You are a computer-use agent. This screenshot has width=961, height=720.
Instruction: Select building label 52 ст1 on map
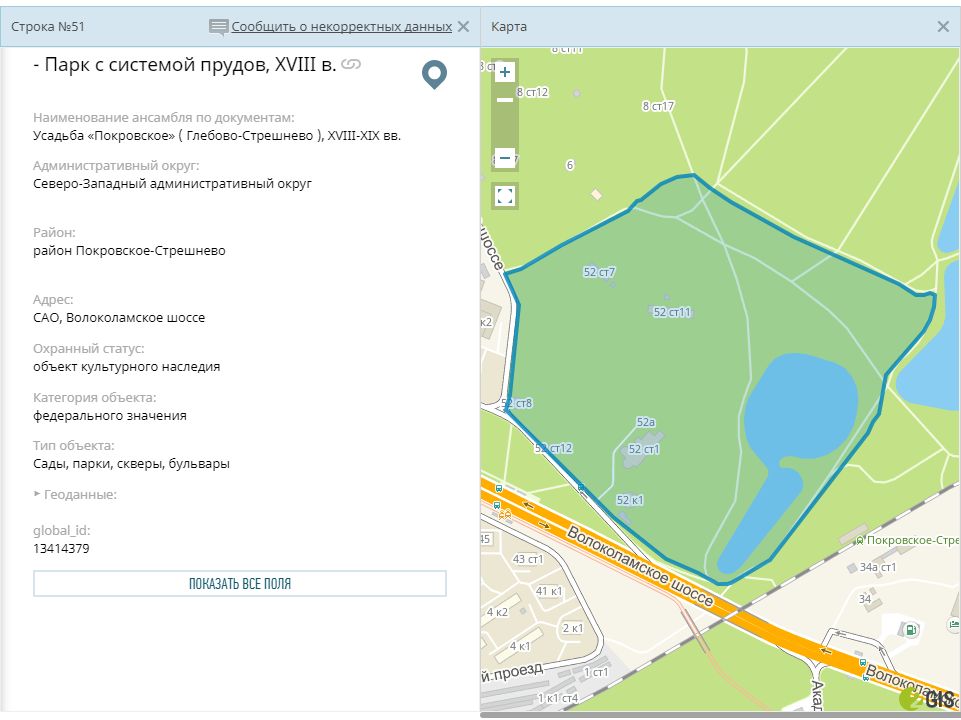[x=644, y=449]
